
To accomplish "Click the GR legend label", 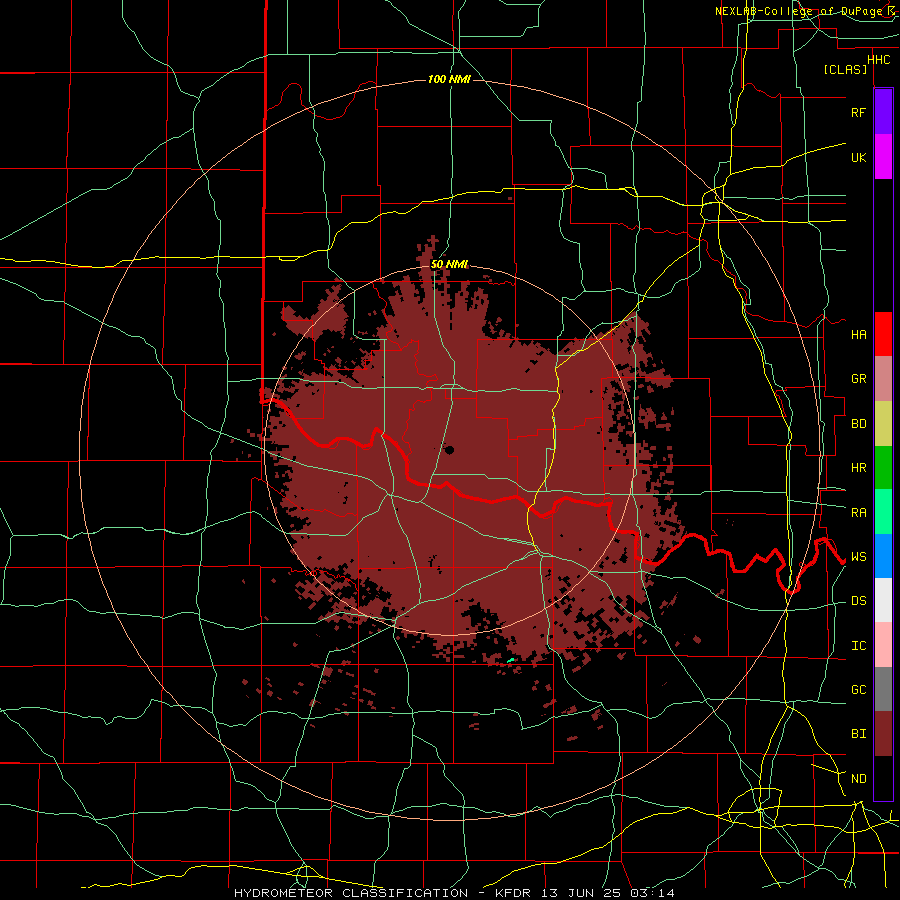I will click(x=858, y=379).
